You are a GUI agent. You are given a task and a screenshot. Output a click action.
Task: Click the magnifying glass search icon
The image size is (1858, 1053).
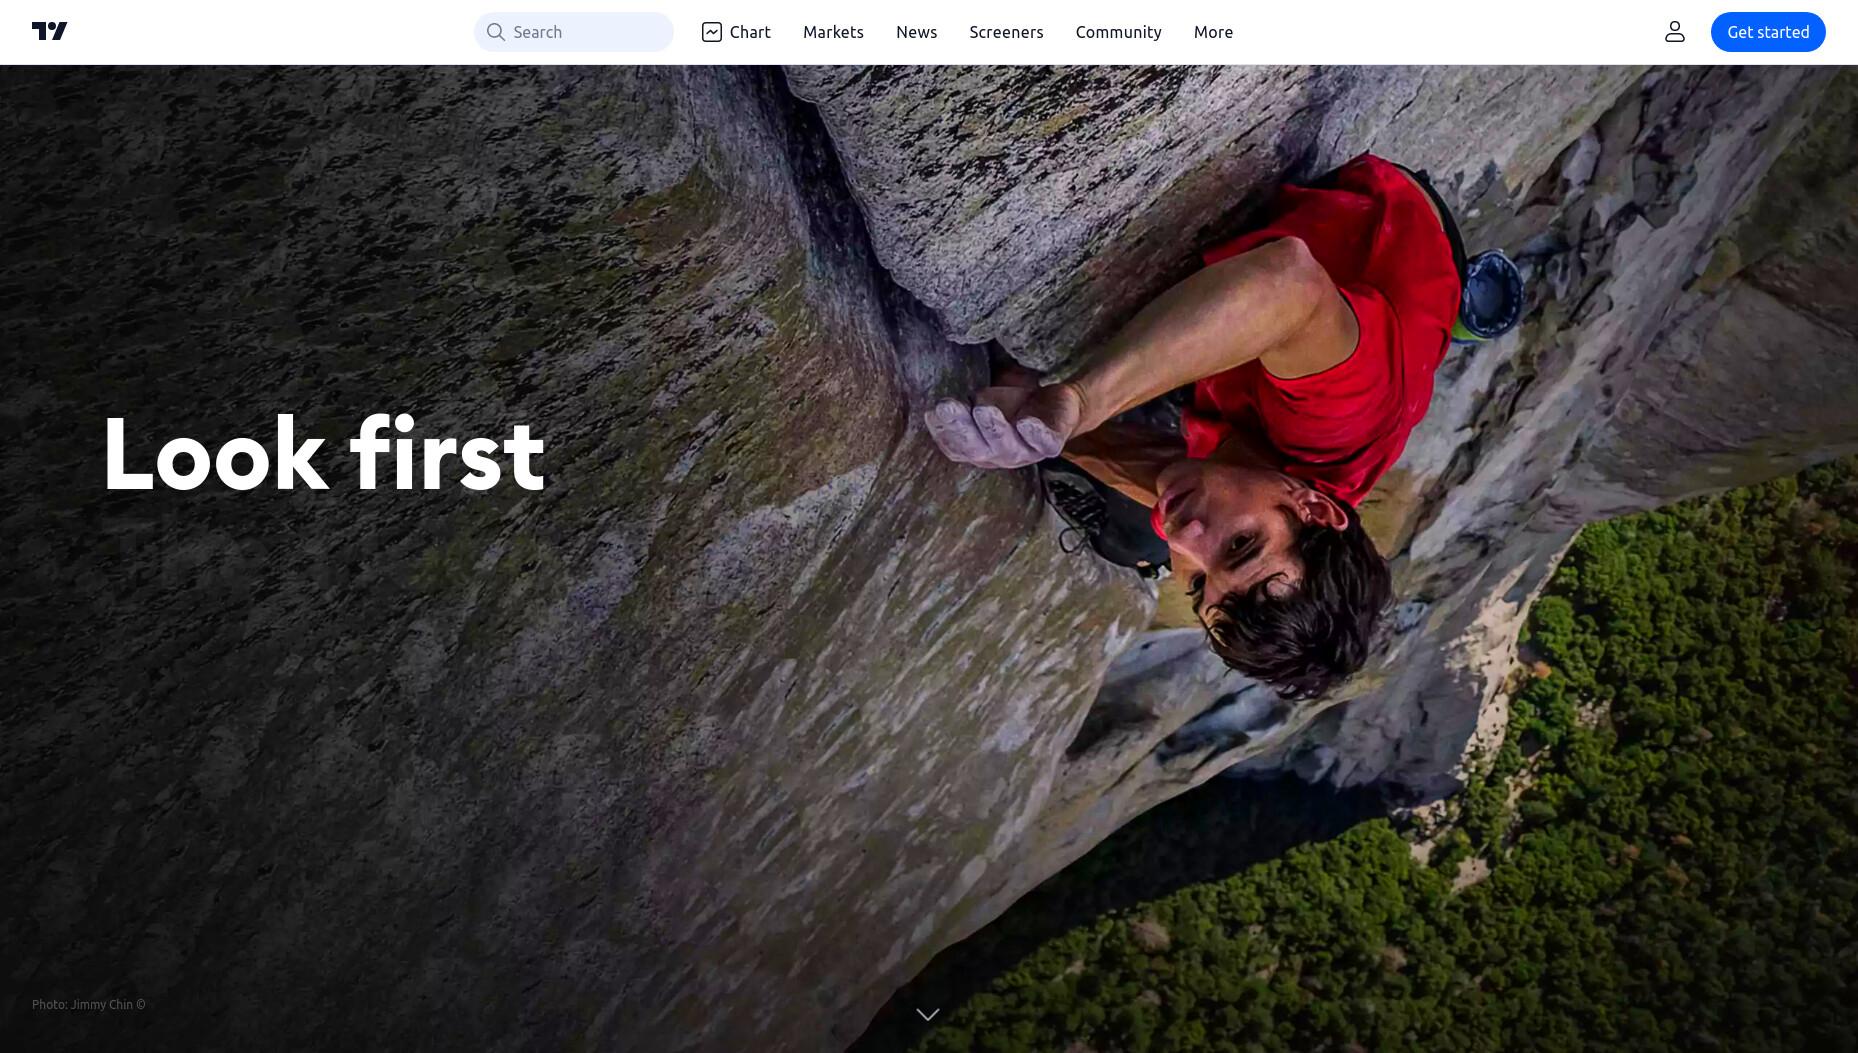coord(495,32)
